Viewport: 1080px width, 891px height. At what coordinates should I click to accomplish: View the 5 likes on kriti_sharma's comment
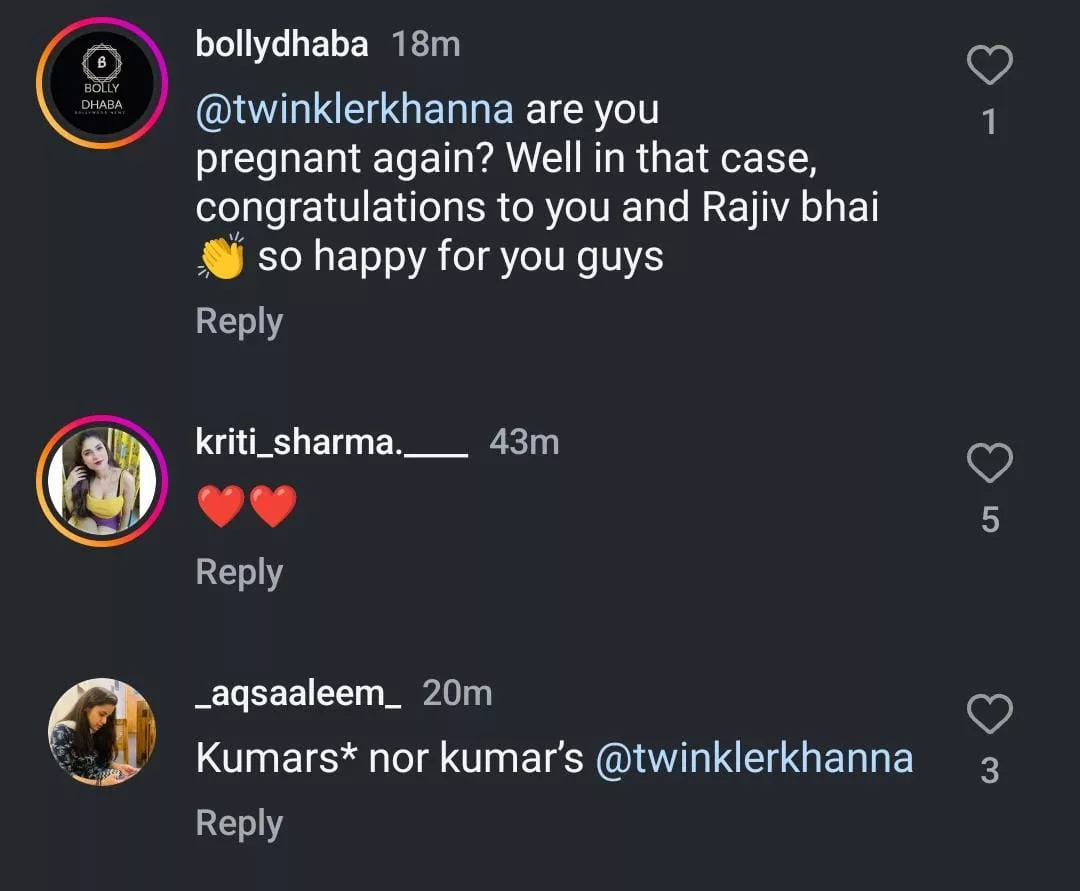click(990, 520)
